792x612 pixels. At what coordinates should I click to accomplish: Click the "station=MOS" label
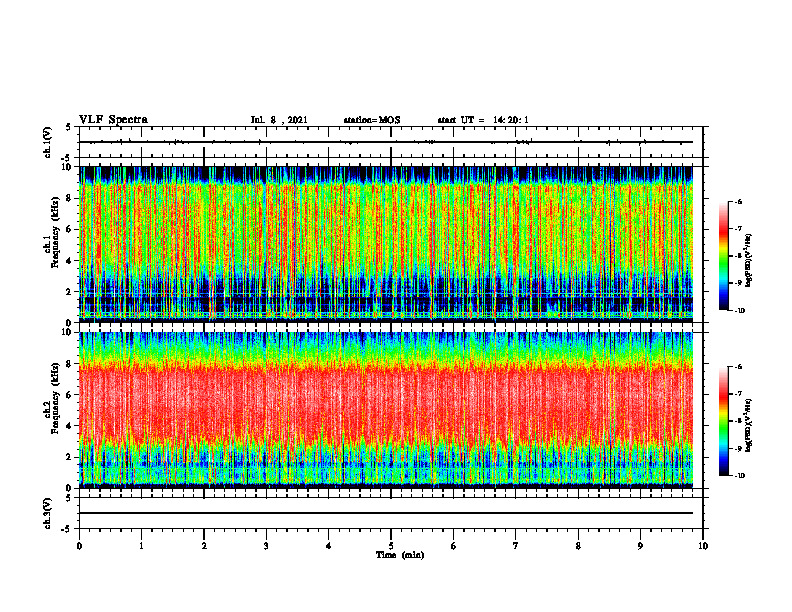pos(372,120)
